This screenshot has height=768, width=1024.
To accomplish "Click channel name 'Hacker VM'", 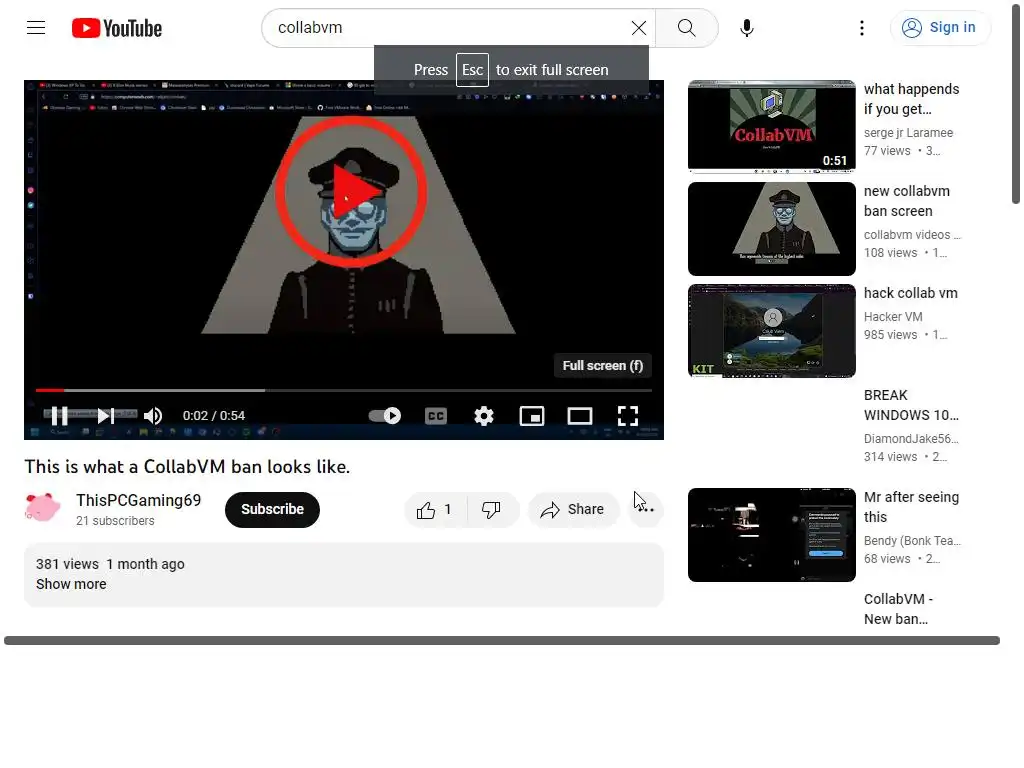I will [x=893, y=317].
